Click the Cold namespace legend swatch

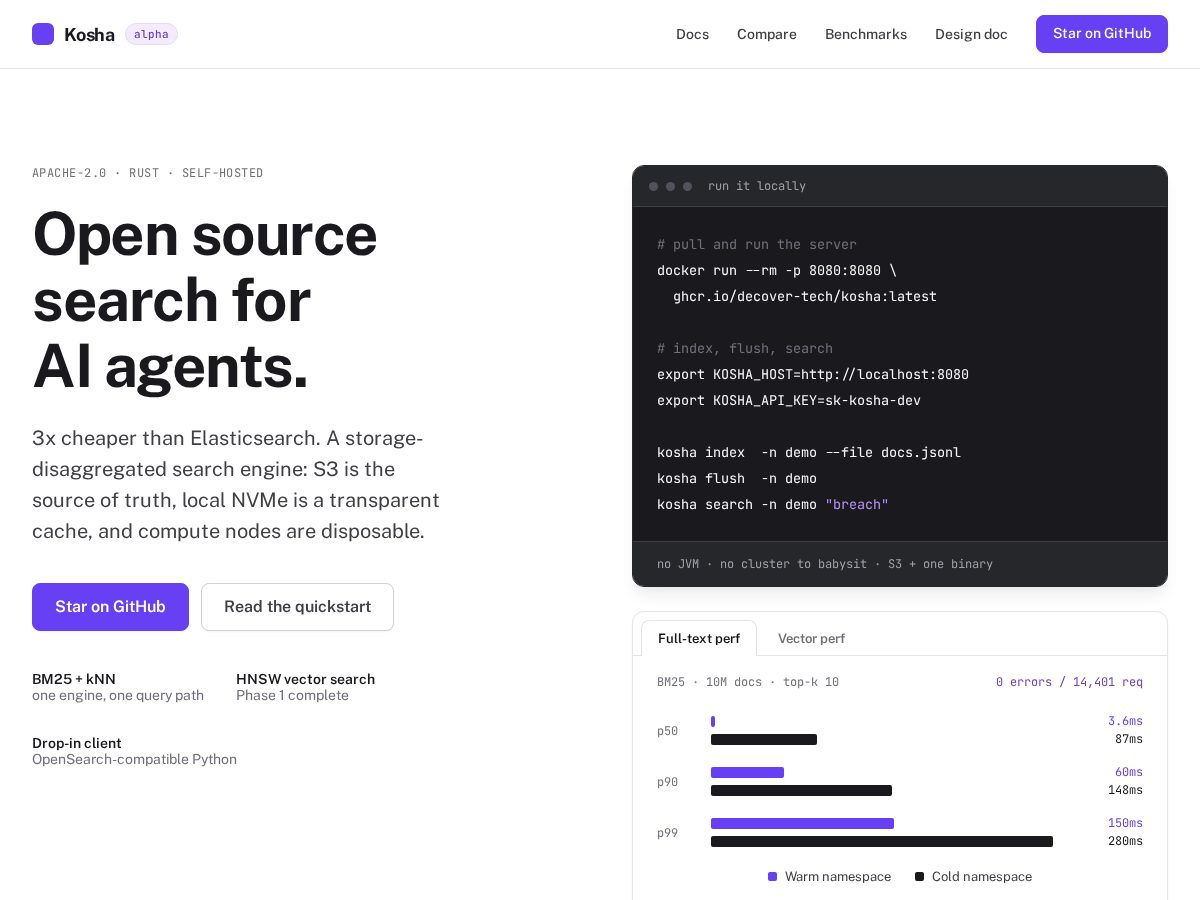pos(919,877)
